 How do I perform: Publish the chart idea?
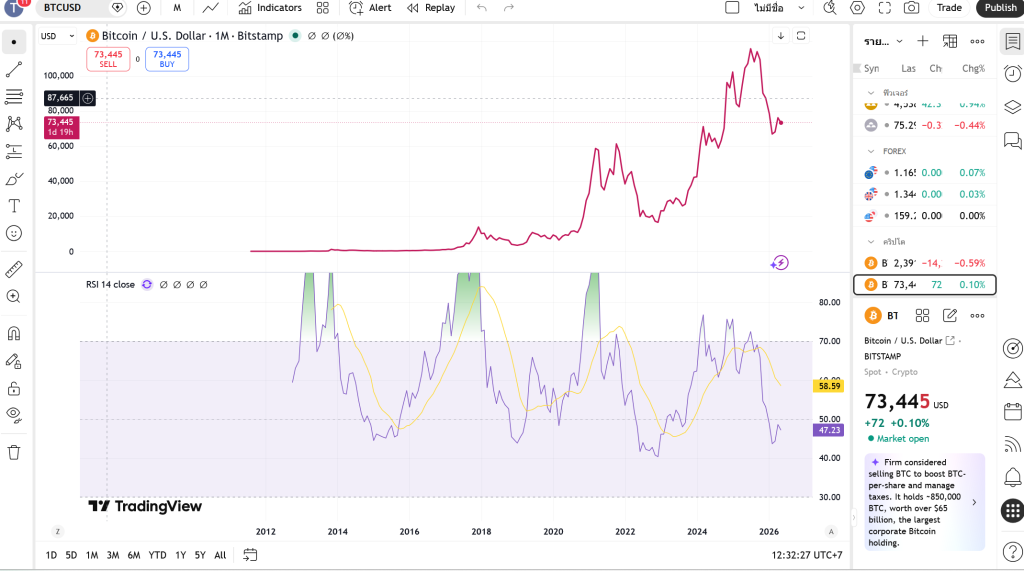click(1000, 8)
